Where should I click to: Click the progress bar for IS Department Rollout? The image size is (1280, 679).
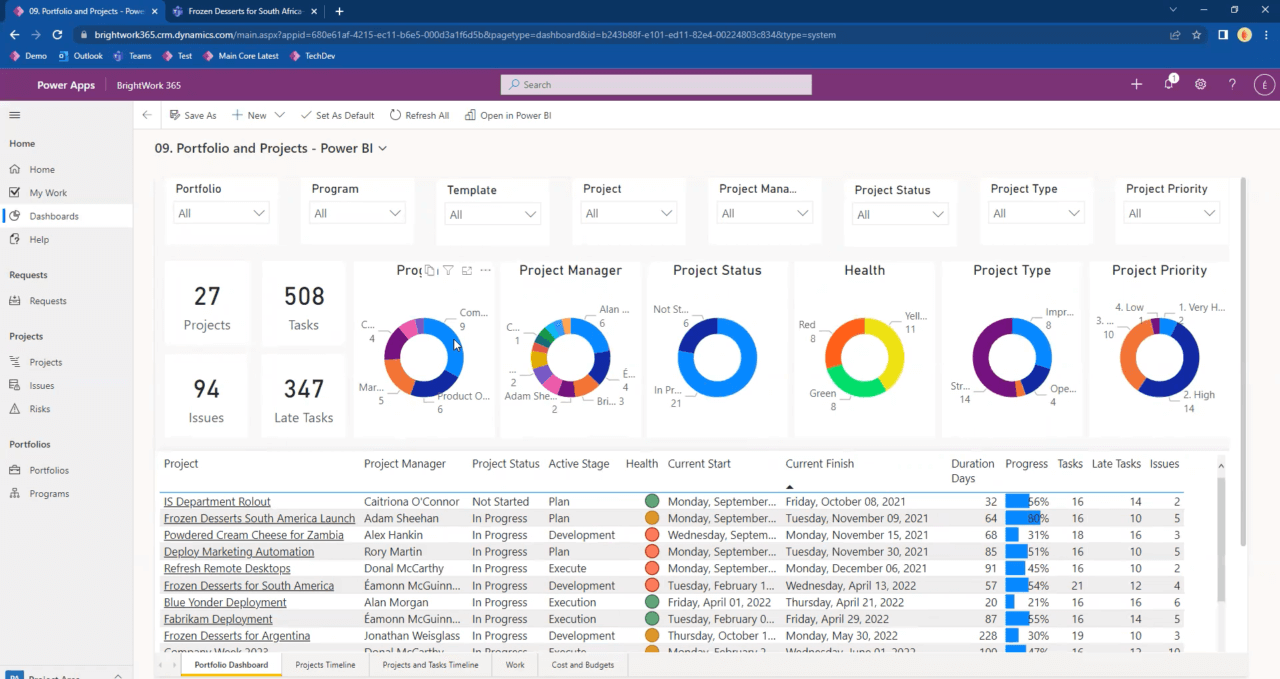pyautogui.click(x=1018, y=501)
